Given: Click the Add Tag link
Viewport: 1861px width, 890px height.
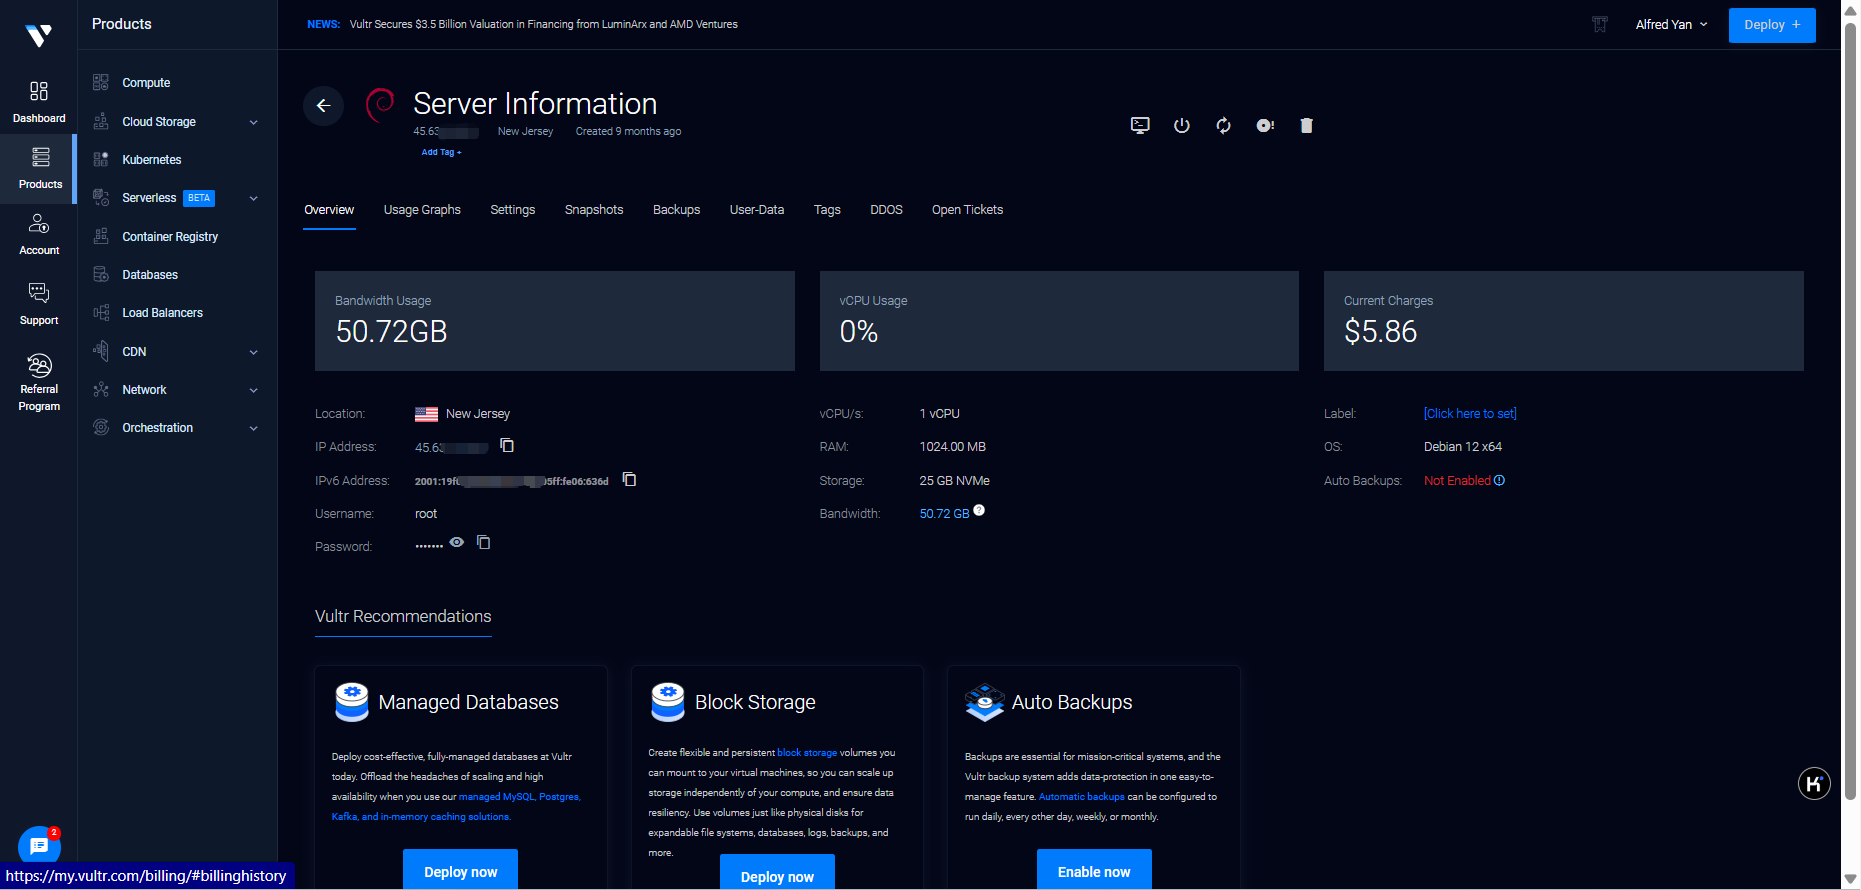Looking at the screenshot, I should [x=441, y=153].
